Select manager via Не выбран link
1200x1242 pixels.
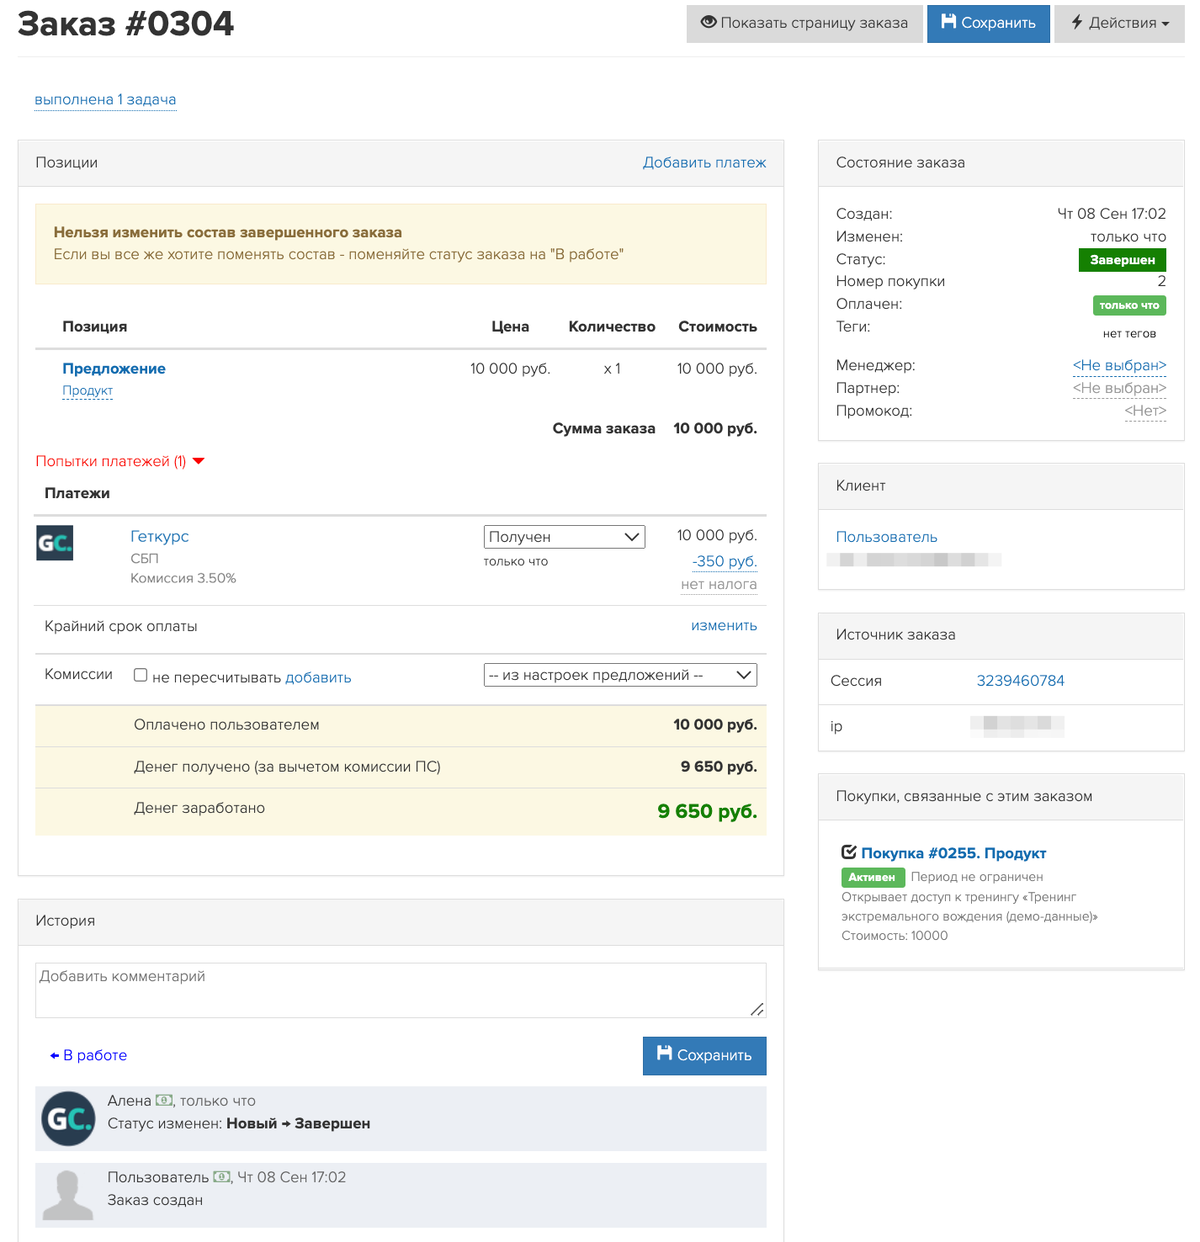[1119, 365]
